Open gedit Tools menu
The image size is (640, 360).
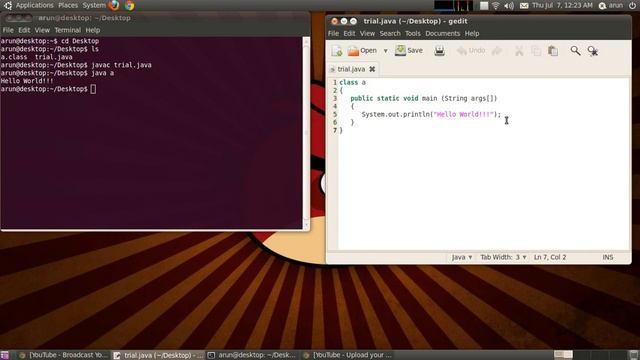coord(413,33)
